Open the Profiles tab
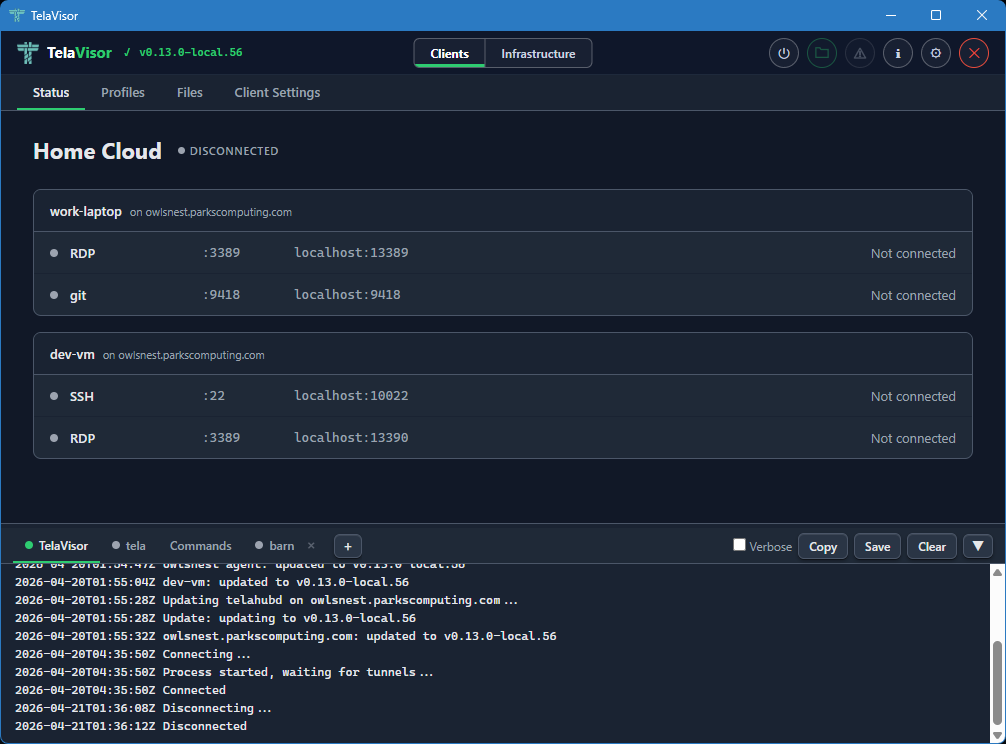 point(123,93)
